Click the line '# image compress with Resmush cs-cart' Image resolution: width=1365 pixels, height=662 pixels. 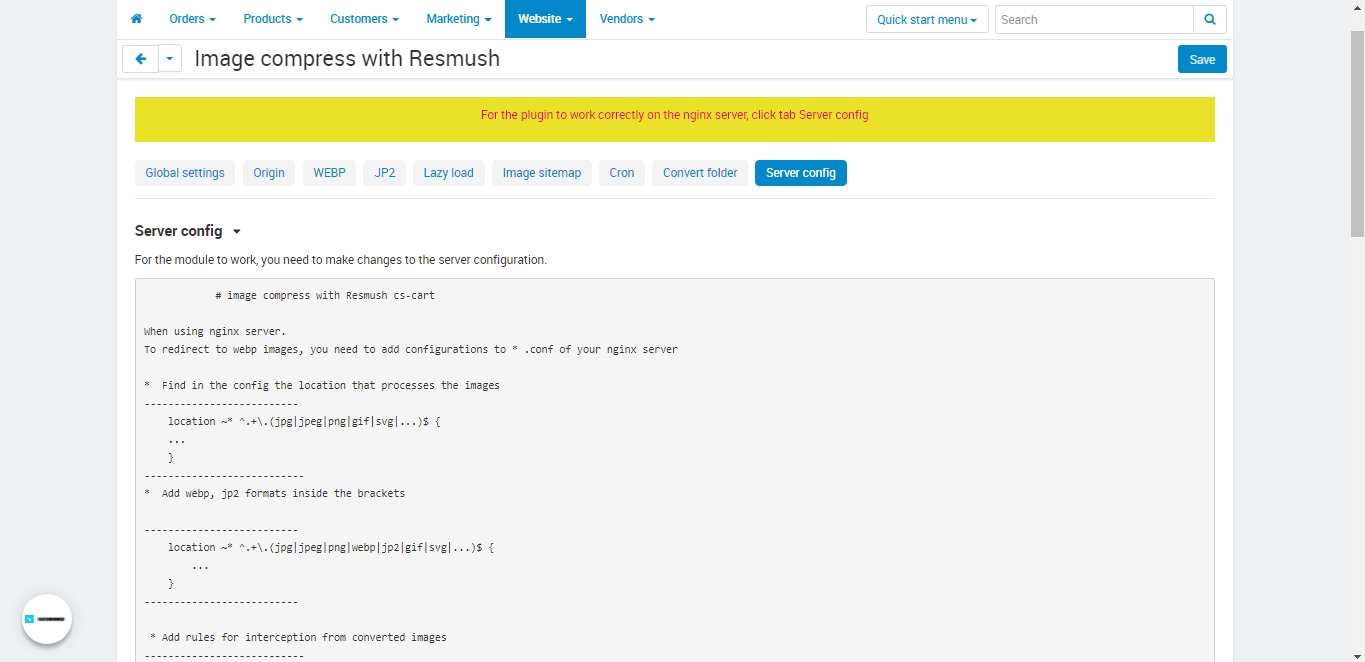click(325, 296)
